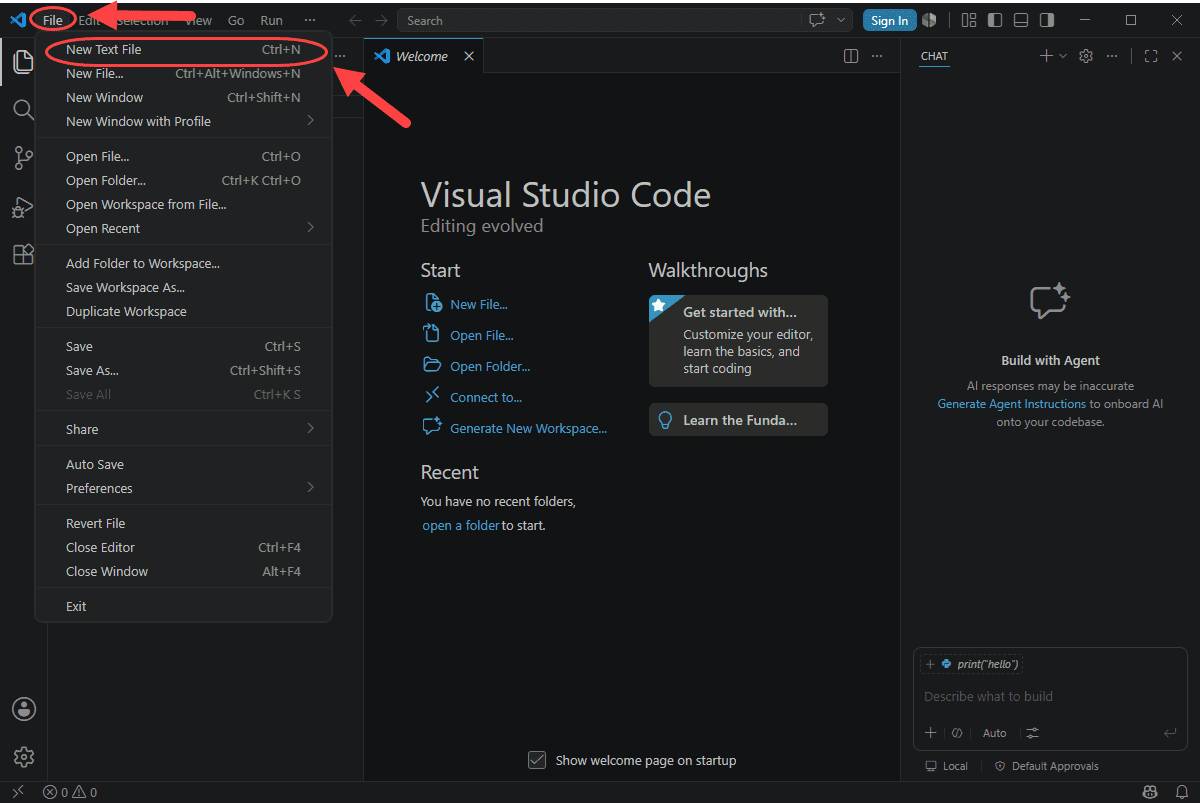The height and width of the screenshot is (803, 1200).
Task: Open editor More Actions beside the split icon
Action: 877,56
